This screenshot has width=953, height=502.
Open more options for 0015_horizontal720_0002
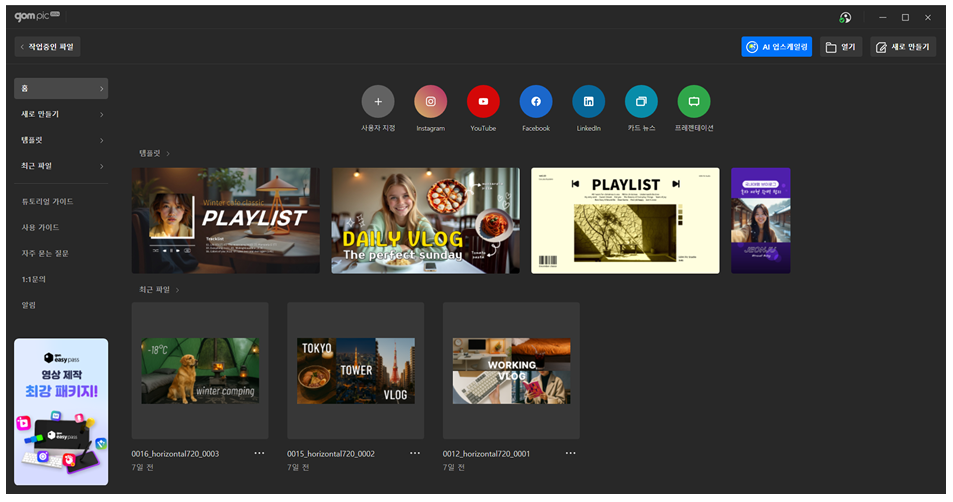(x=415, y=453)
